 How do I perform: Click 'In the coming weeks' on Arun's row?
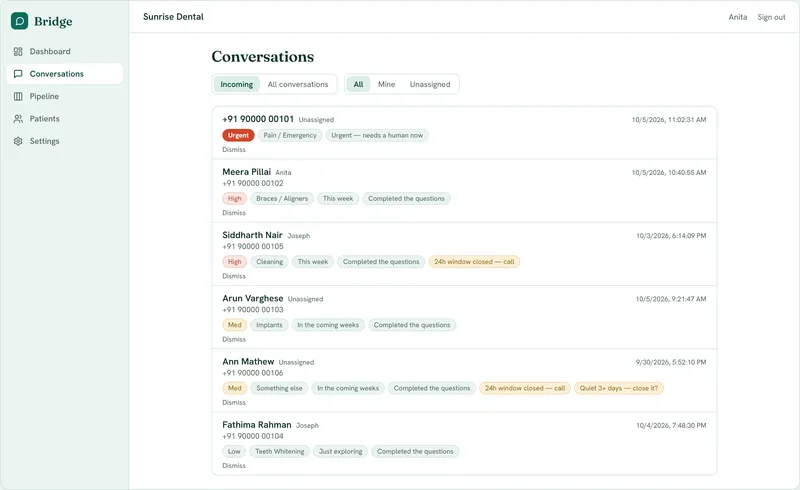click(328, 325)
